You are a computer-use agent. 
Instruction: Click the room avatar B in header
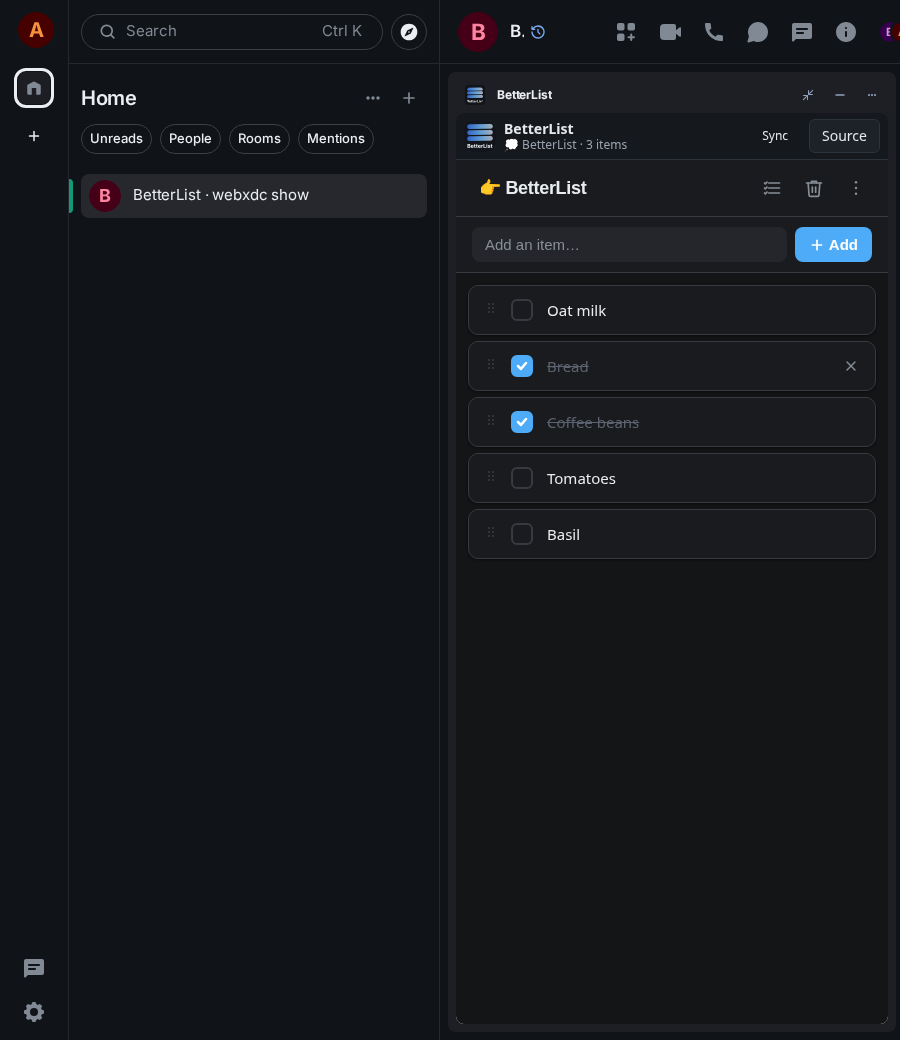click(x=478, y=32)
